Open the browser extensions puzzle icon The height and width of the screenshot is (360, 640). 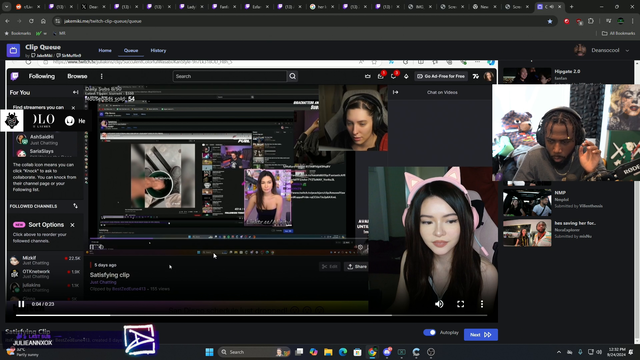tap(591, 21)
